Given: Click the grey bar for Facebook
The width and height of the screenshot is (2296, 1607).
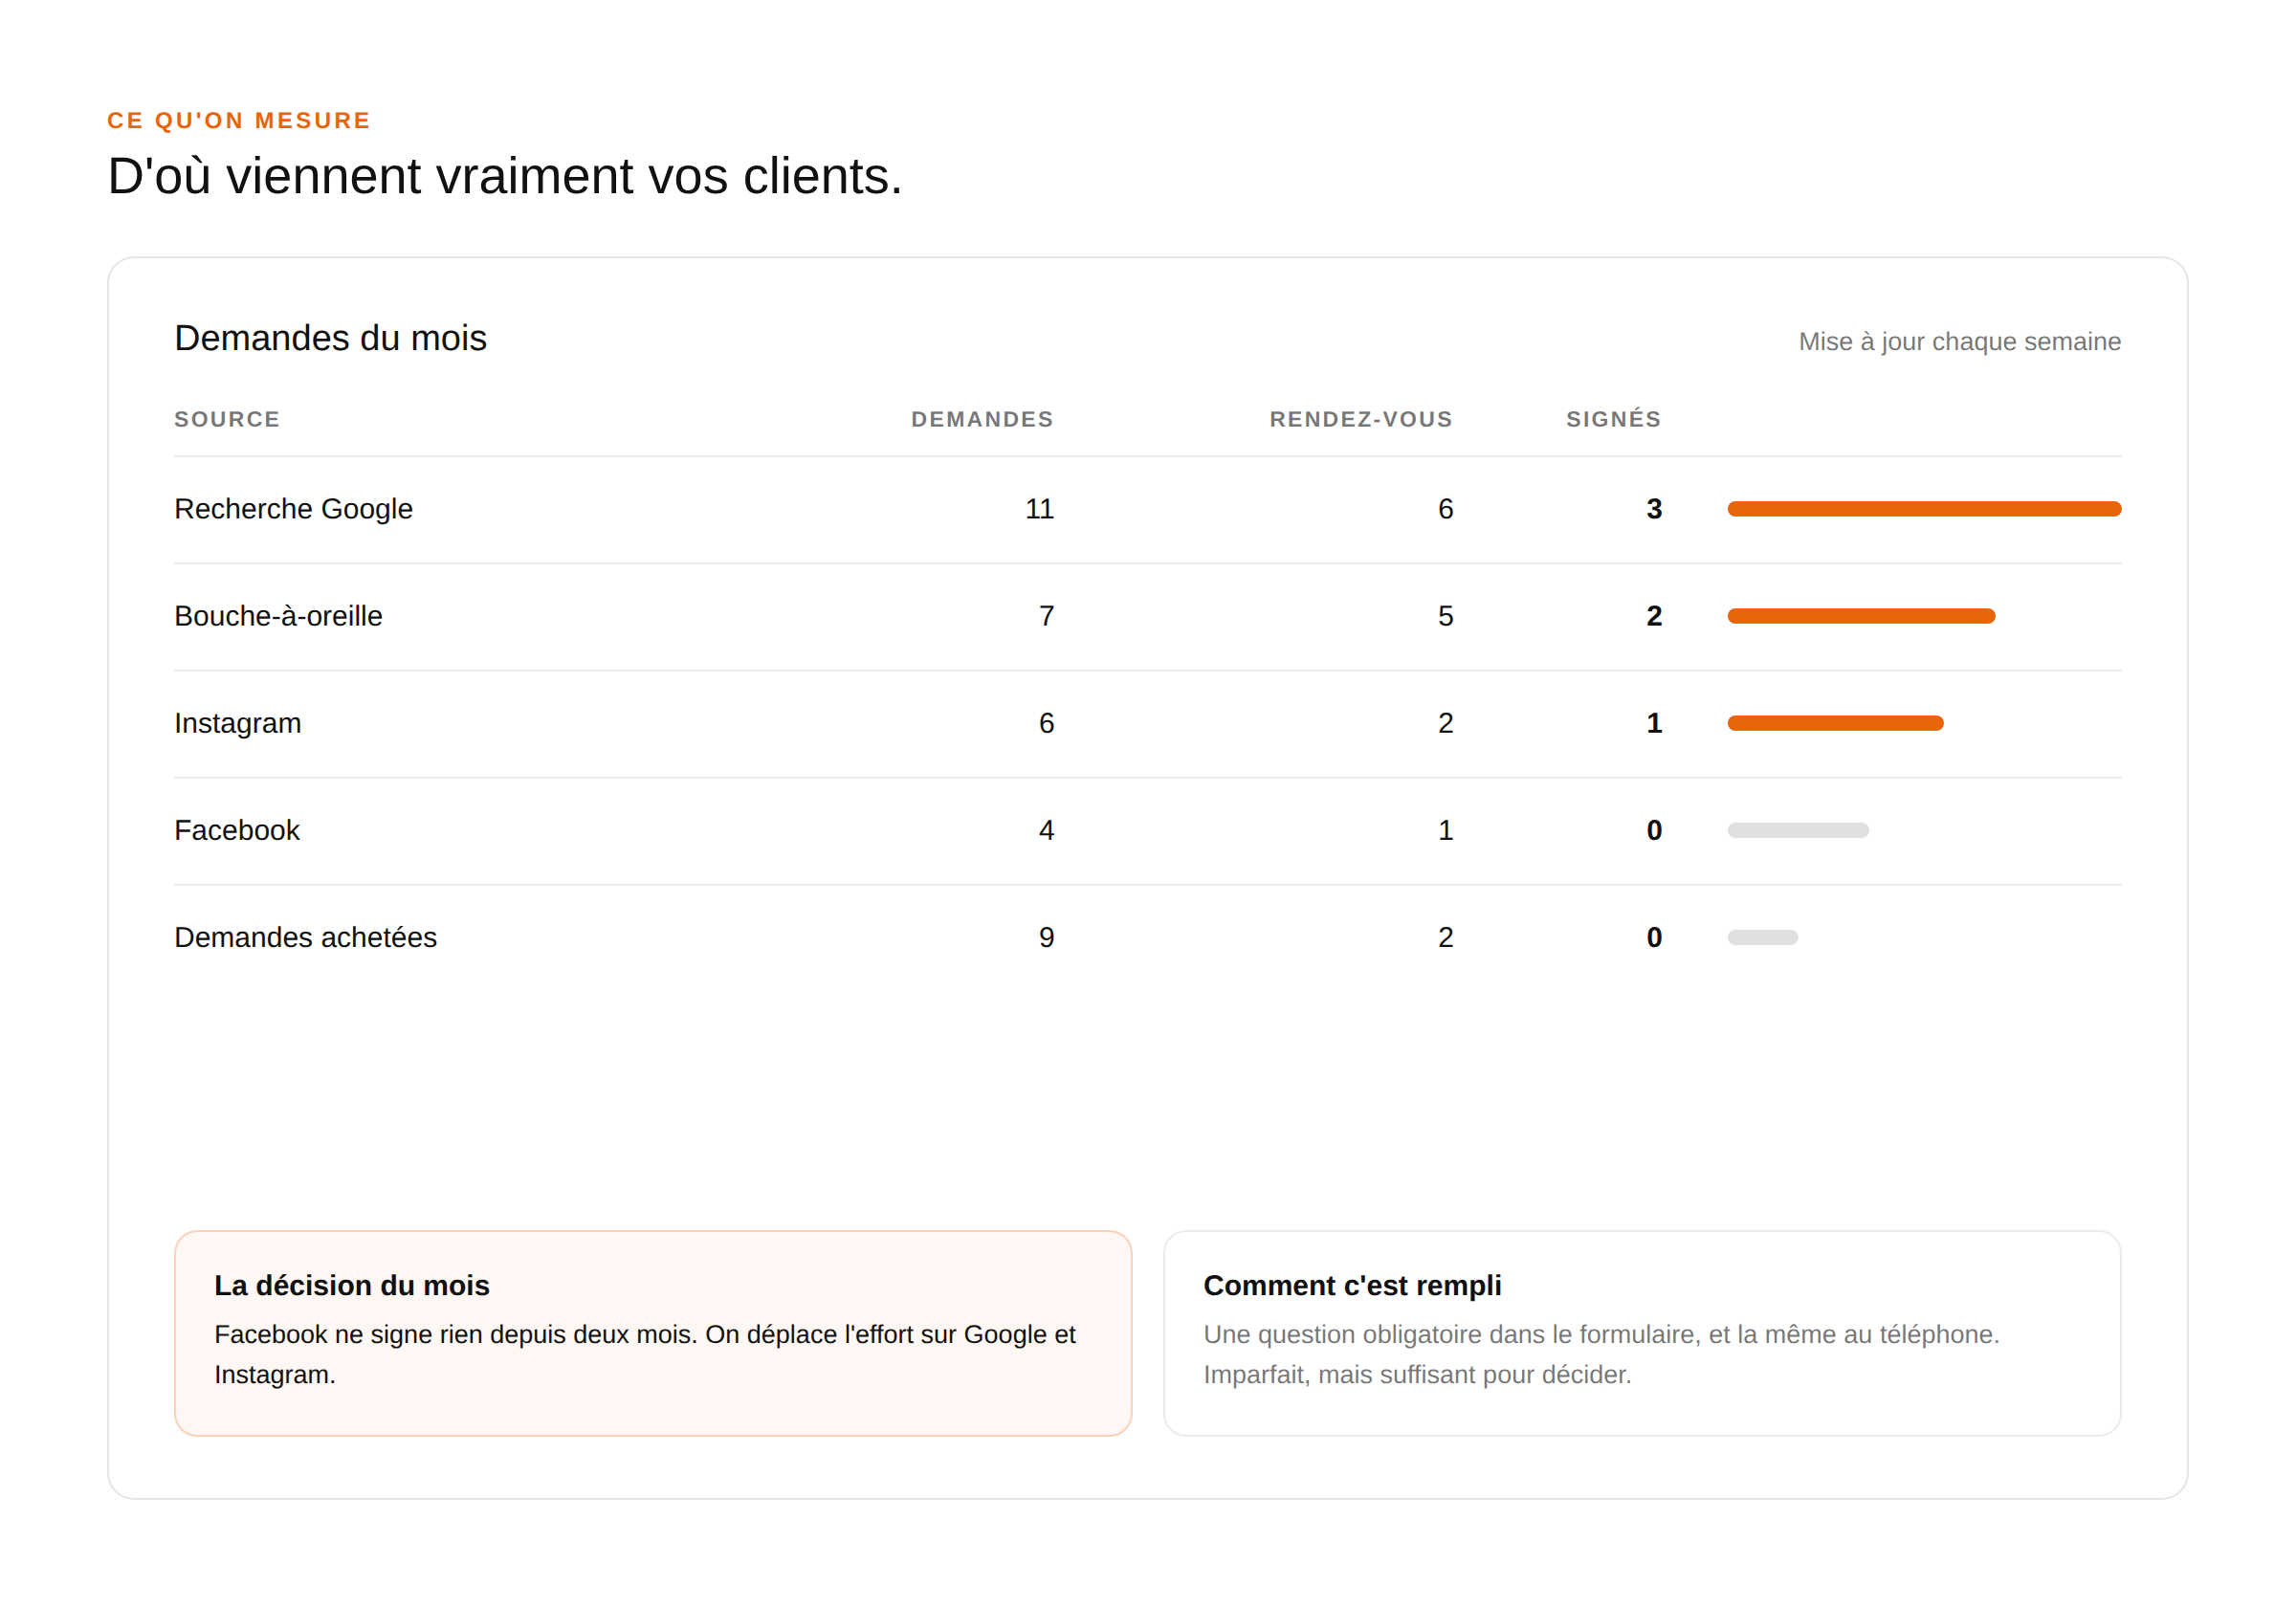Looking at the screenshot, I should click(x=1798, y=830).
